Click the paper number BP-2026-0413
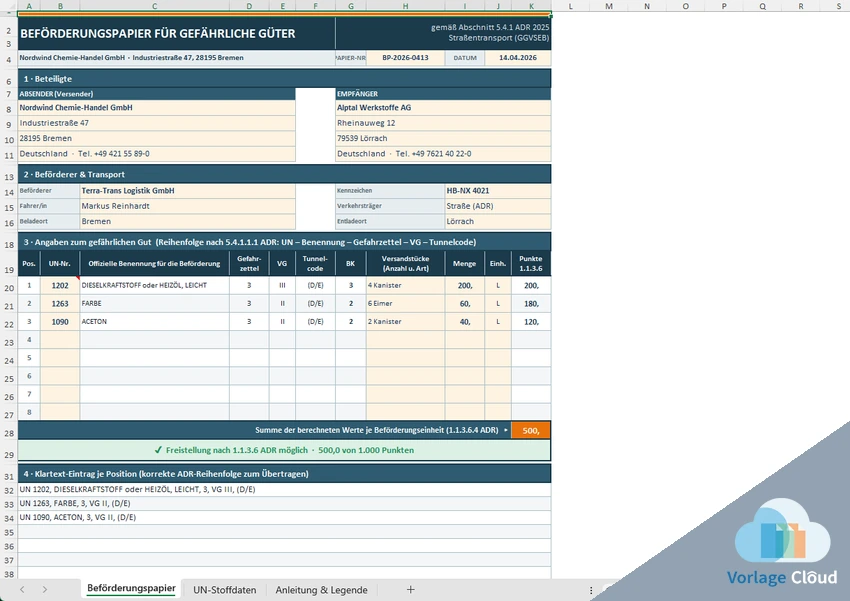The width and height of the screenshot is (850, 601). [x=405, y=57]
